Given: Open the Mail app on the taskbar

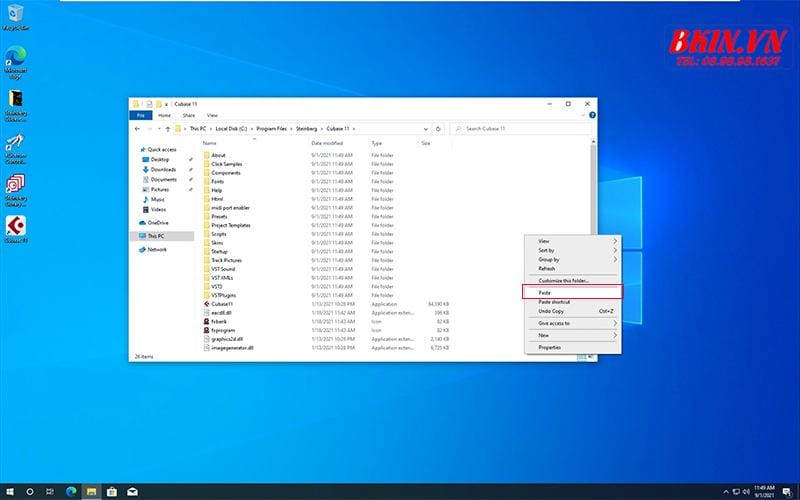Looking at the screenshot, I should 132,492.
